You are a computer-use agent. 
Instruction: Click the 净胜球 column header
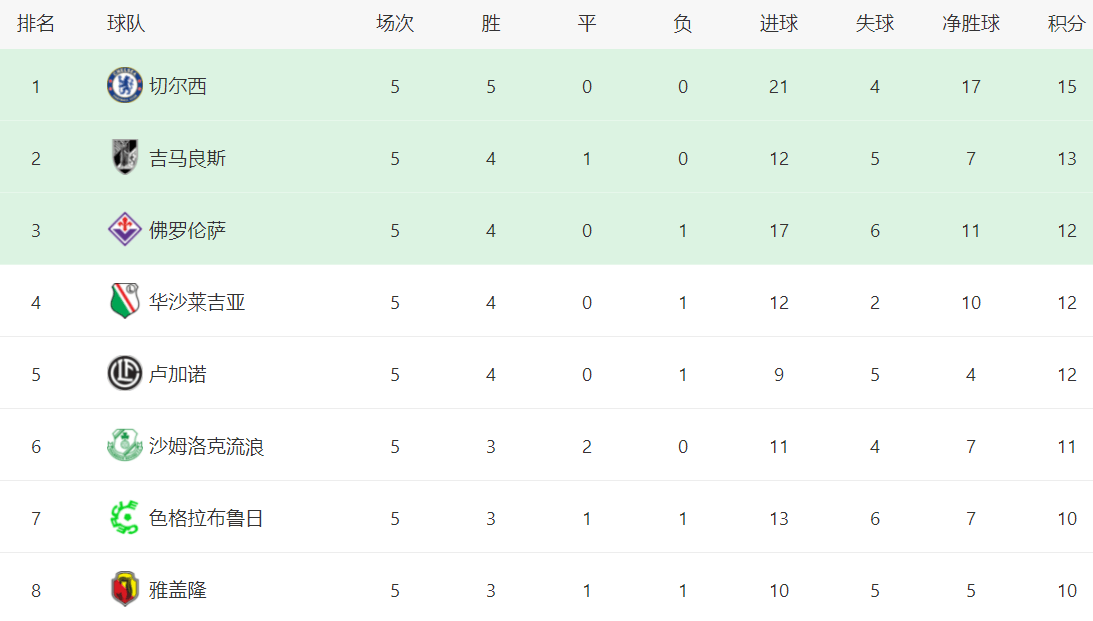click(x=971, y=24)
